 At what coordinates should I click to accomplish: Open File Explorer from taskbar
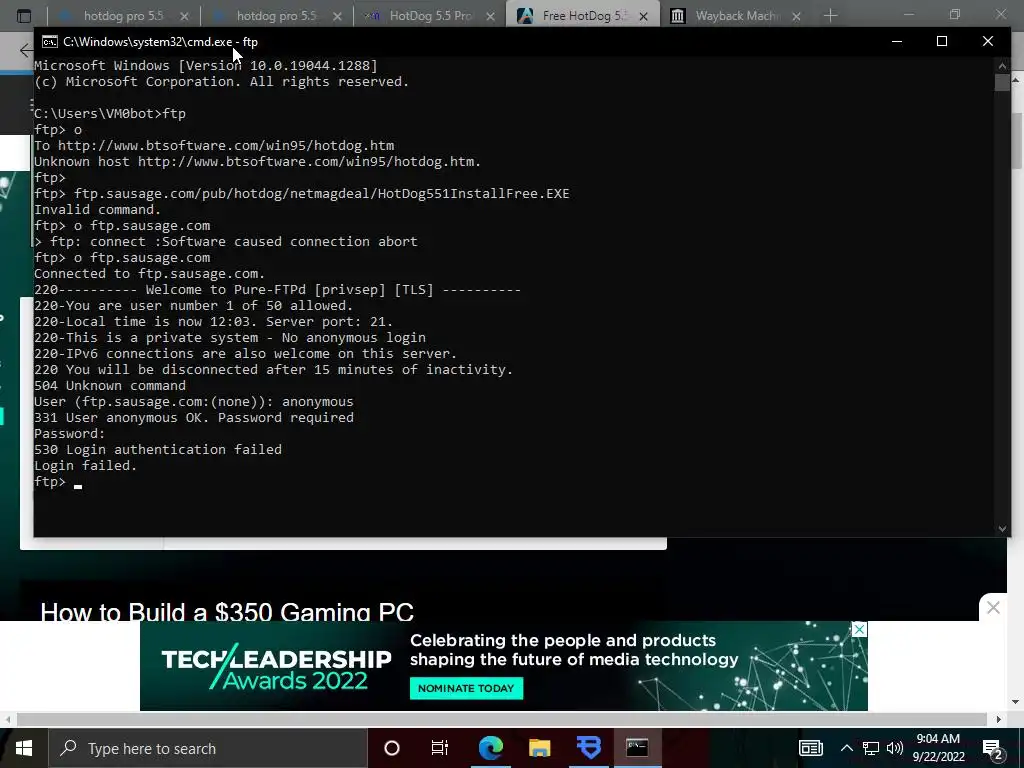pos(539,748)
